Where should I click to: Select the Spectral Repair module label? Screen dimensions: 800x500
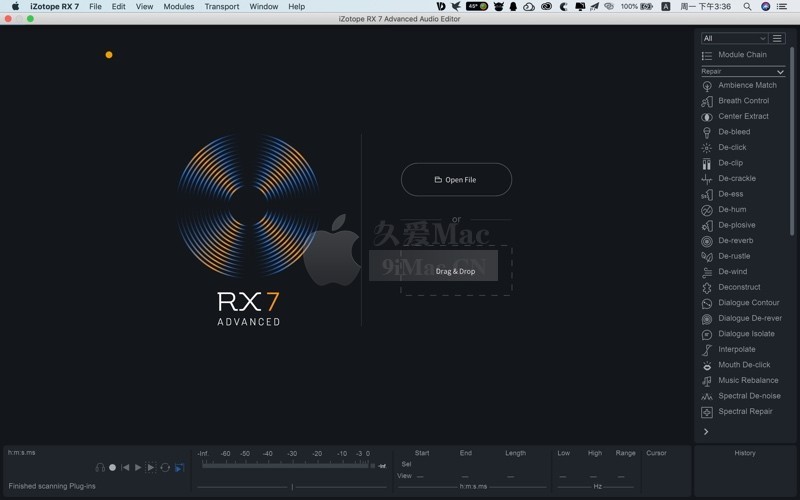745,411
